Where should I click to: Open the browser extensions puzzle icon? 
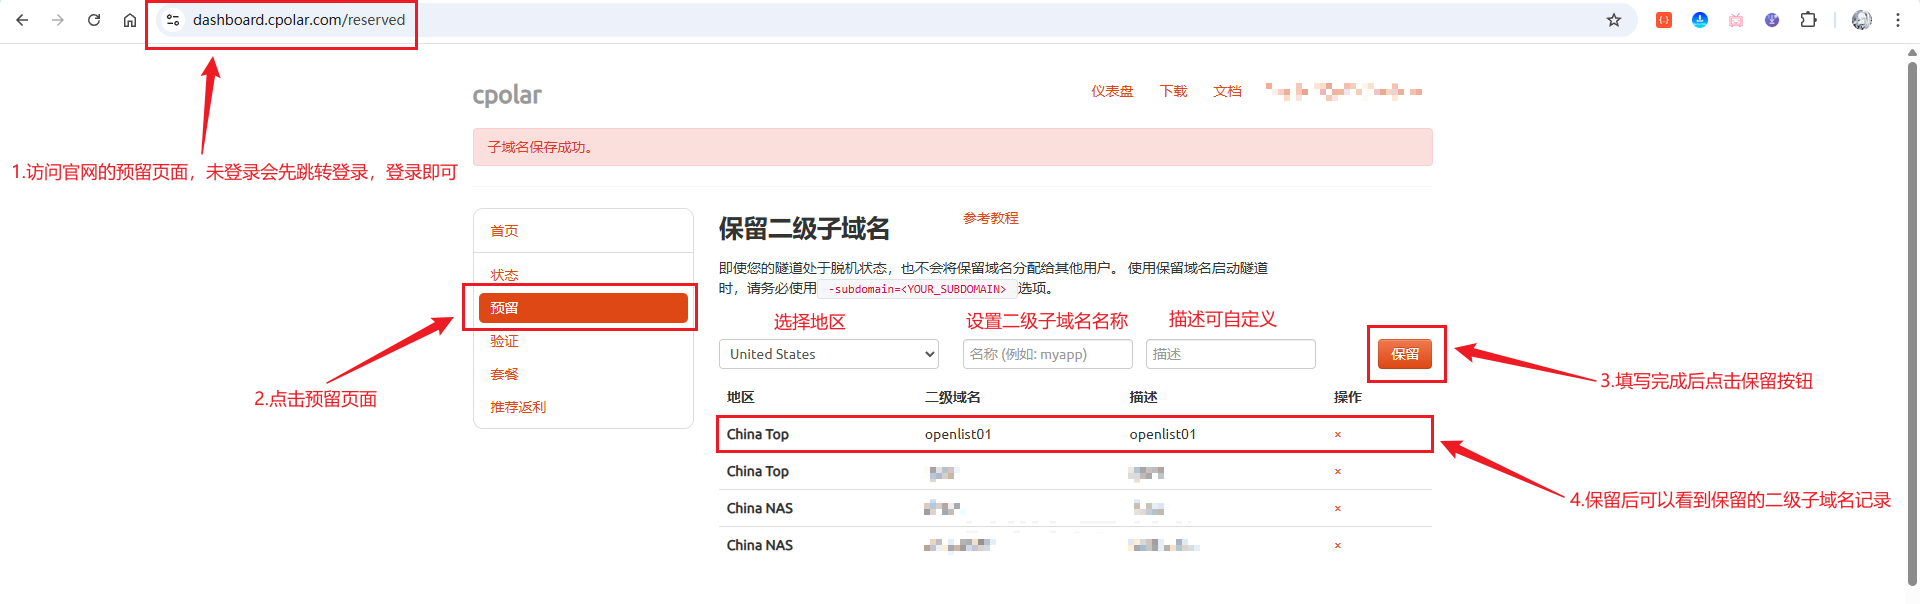[1808, 20]
